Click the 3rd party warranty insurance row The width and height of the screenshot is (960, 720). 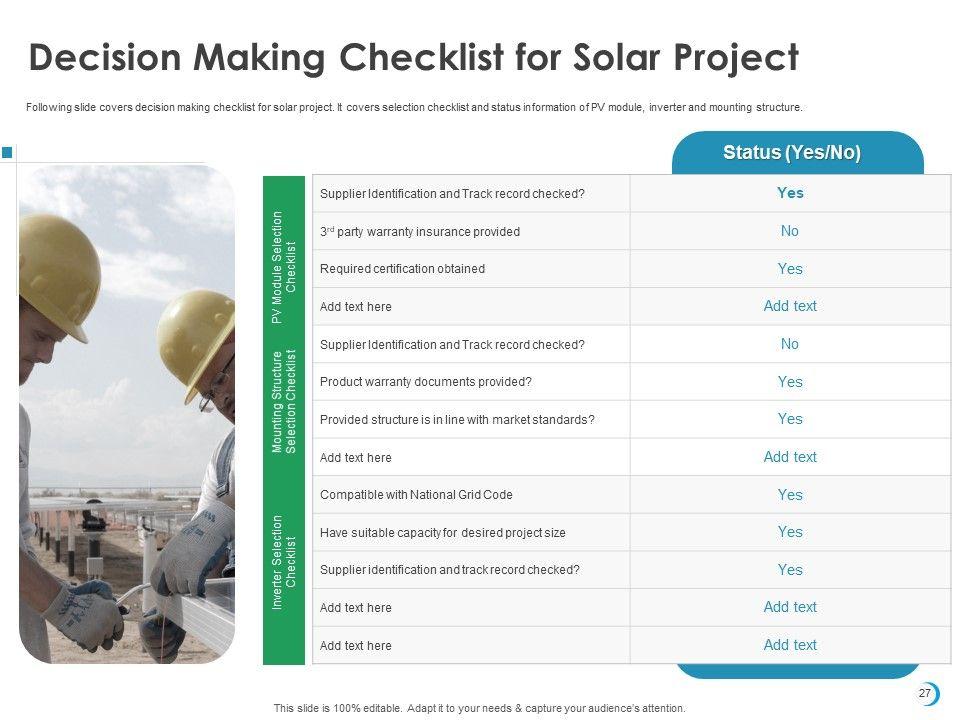[420, 232]
